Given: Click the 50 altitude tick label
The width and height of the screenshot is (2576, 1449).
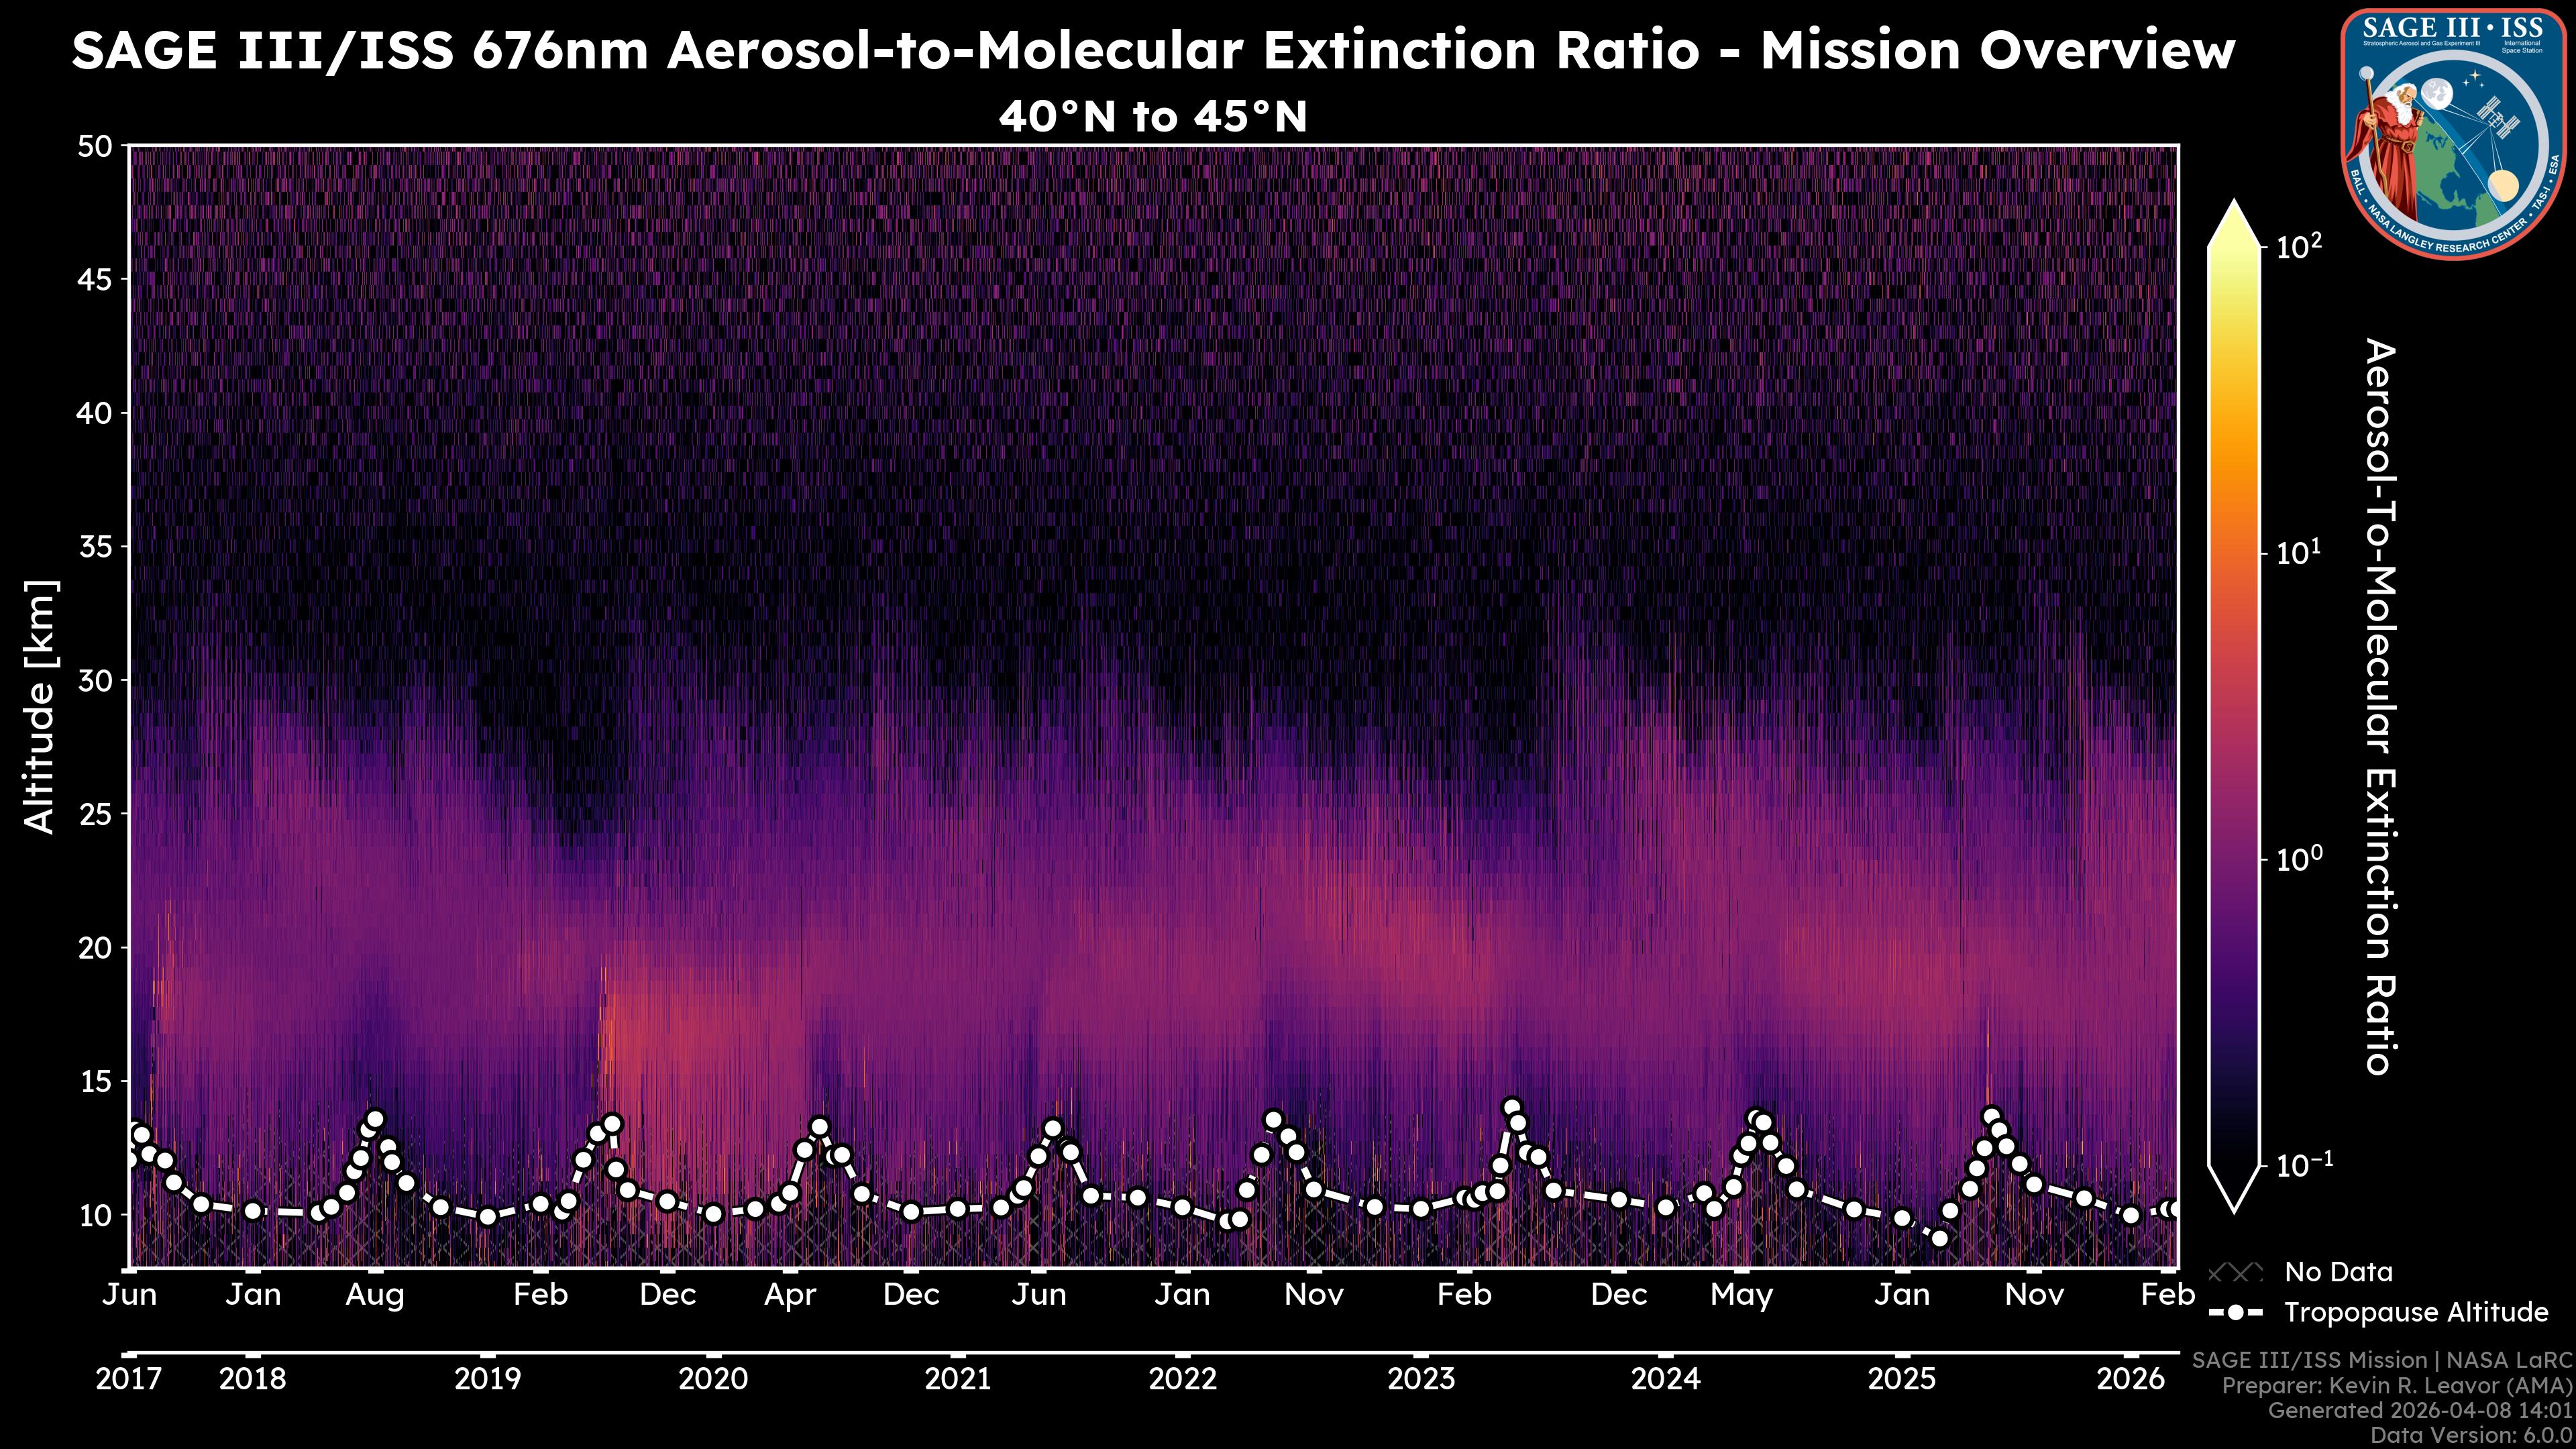Looking at the screenshot, I should point(94,147).
